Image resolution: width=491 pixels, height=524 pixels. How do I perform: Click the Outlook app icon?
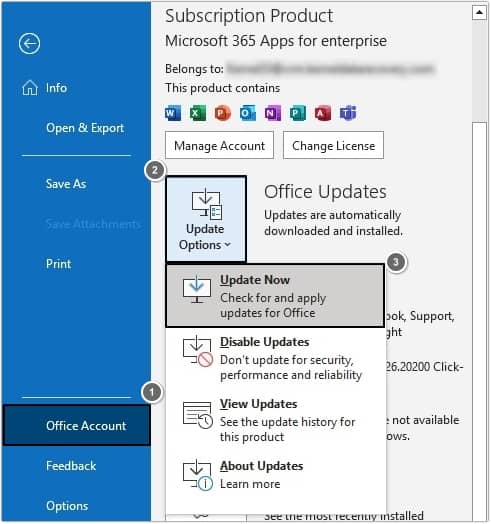tap(248, 113)
